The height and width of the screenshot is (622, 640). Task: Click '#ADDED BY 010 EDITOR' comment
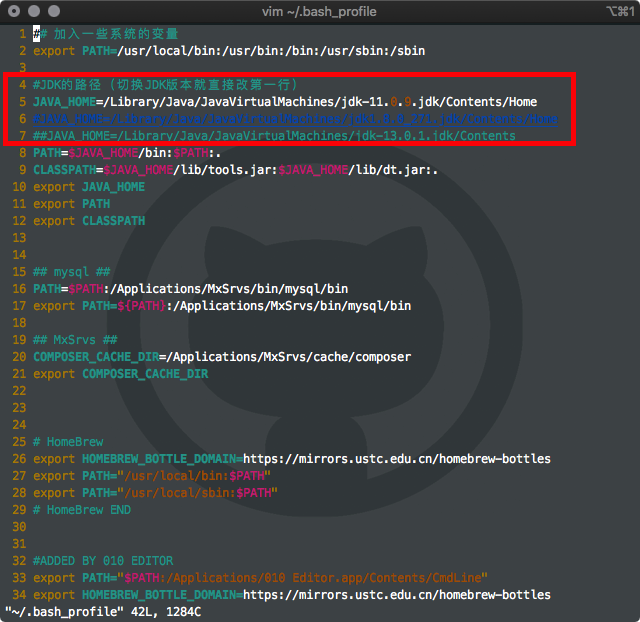pos(103,561)
